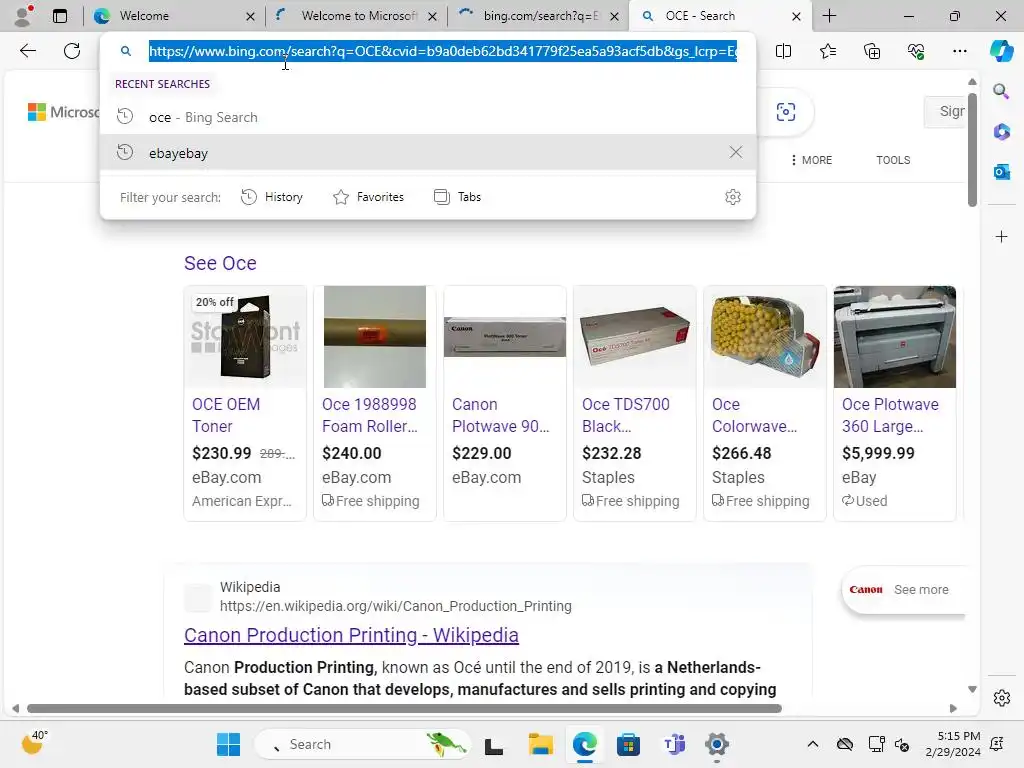The image size is (1024, 768).
Task: Show hidden system tray icons
Action: (812, 744)
